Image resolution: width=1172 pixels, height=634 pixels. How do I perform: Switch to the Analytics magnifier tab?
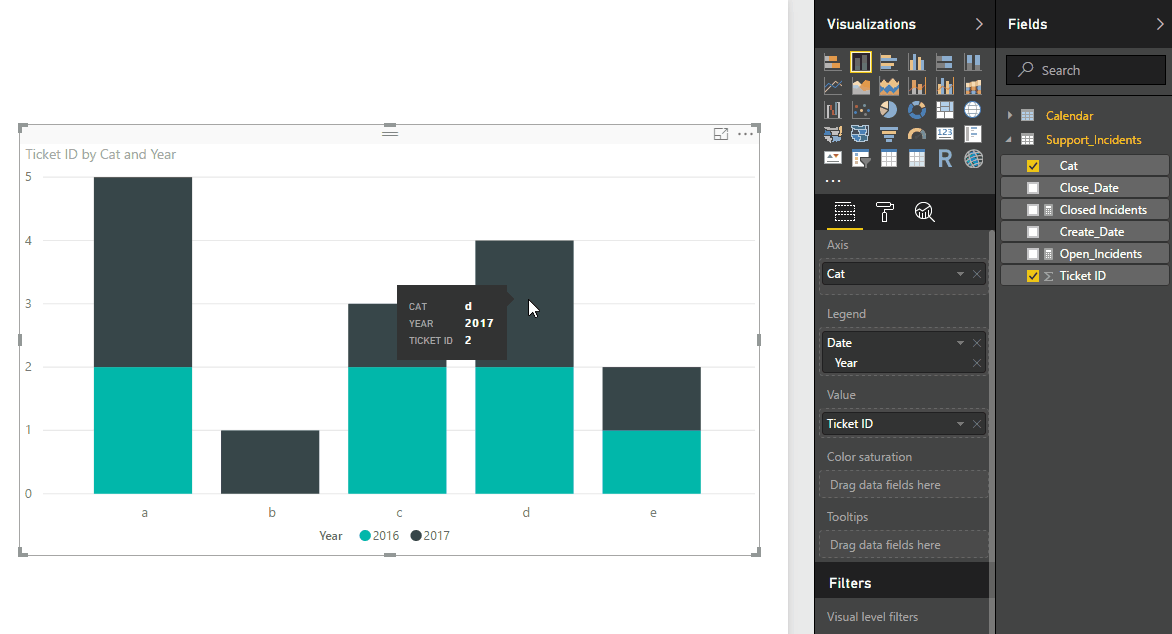point(925,212)
